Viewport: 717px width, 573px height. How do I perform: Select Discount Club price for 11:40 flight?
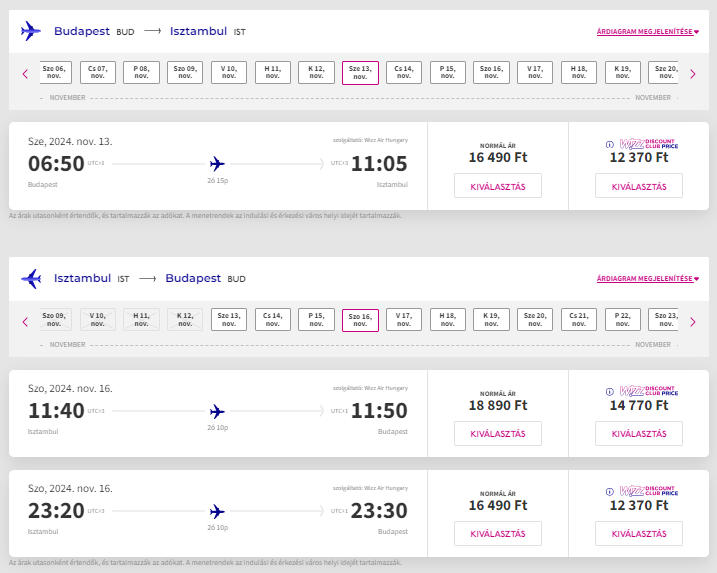(638, 434)
